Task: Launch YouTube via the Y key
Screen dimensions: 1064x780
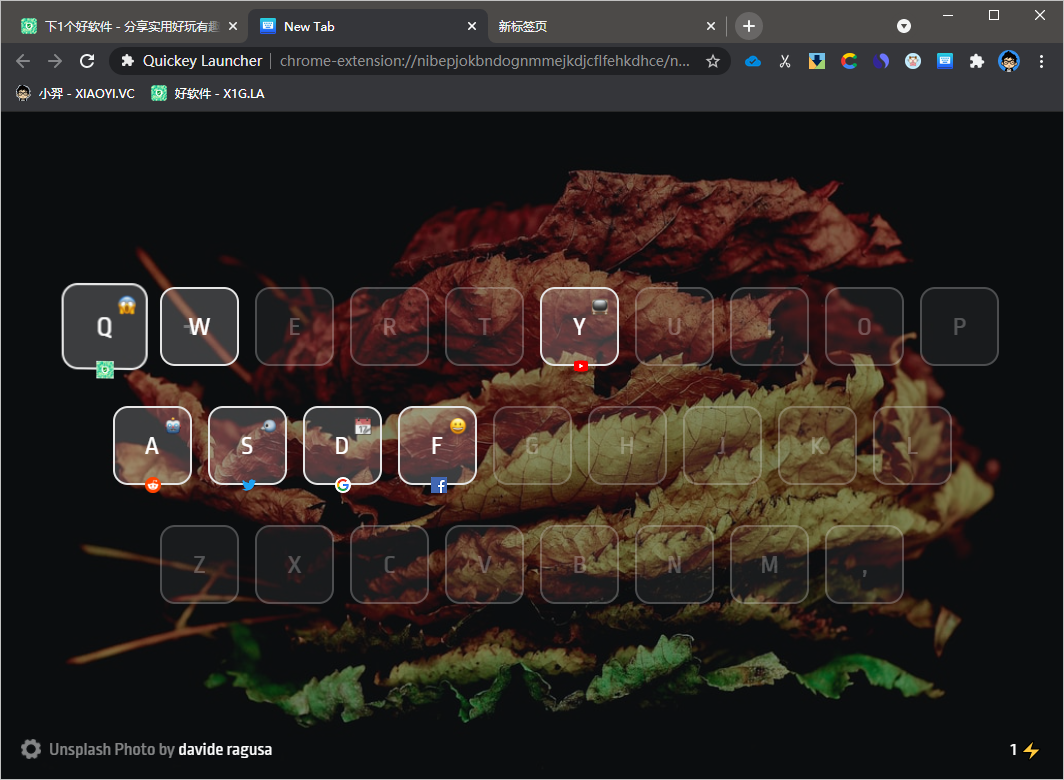Action: (579, 326)
